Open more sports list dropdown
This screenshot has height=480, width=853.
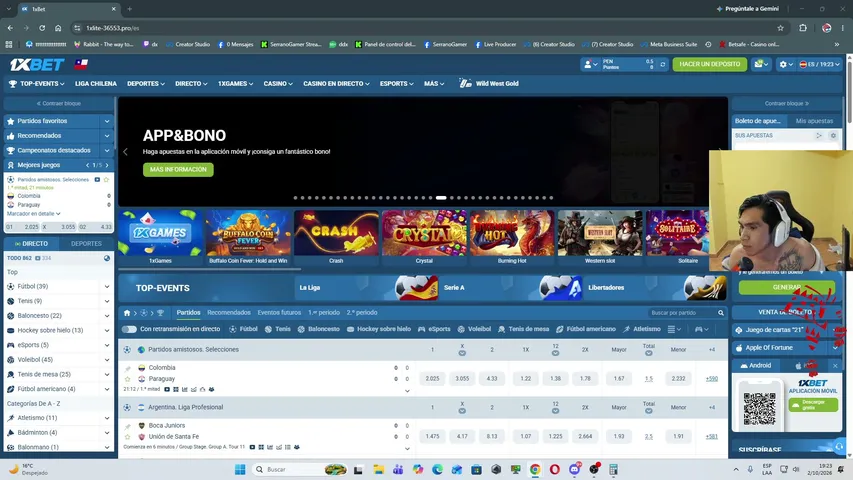(x=675, y=329)
